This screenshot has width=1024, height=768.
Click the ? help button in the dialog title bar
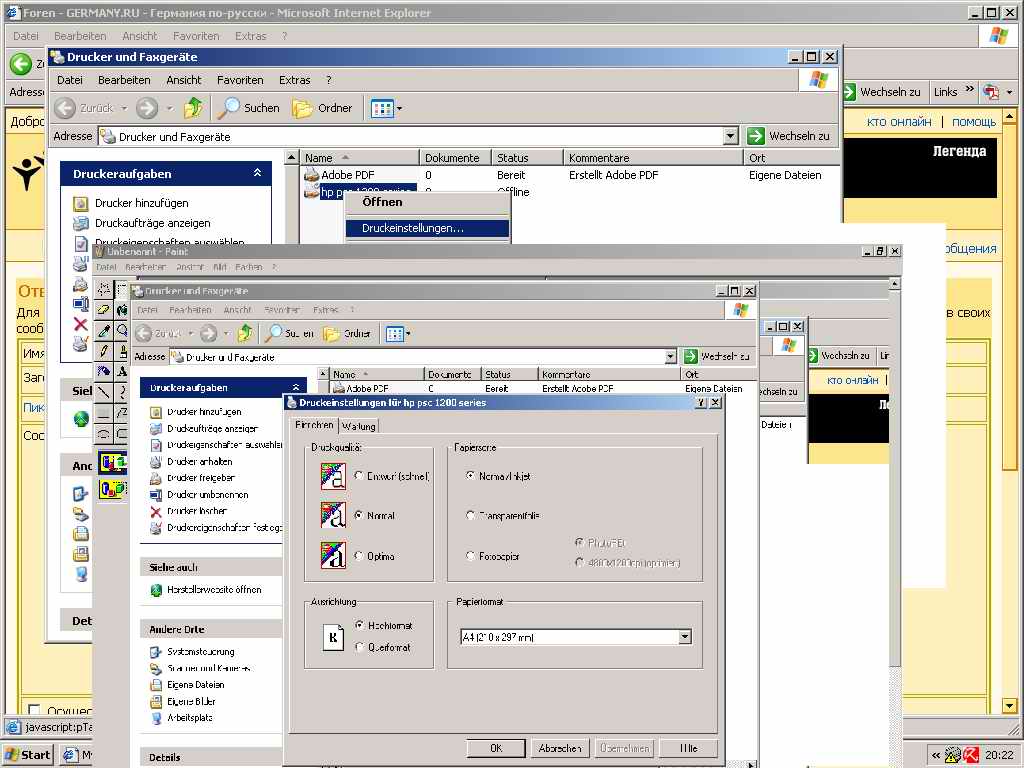701,403
